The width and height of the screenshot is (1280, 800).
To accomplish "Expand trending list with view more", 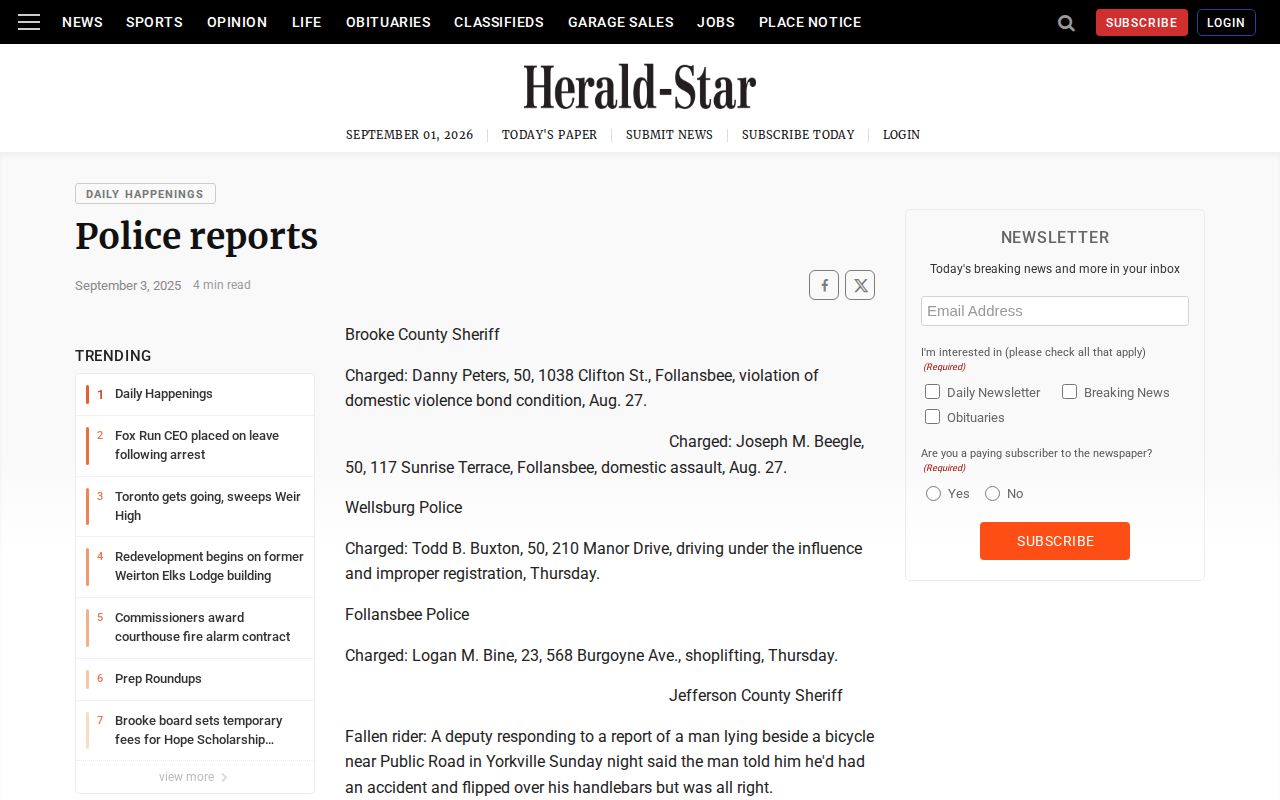I will tap(193, 777).
